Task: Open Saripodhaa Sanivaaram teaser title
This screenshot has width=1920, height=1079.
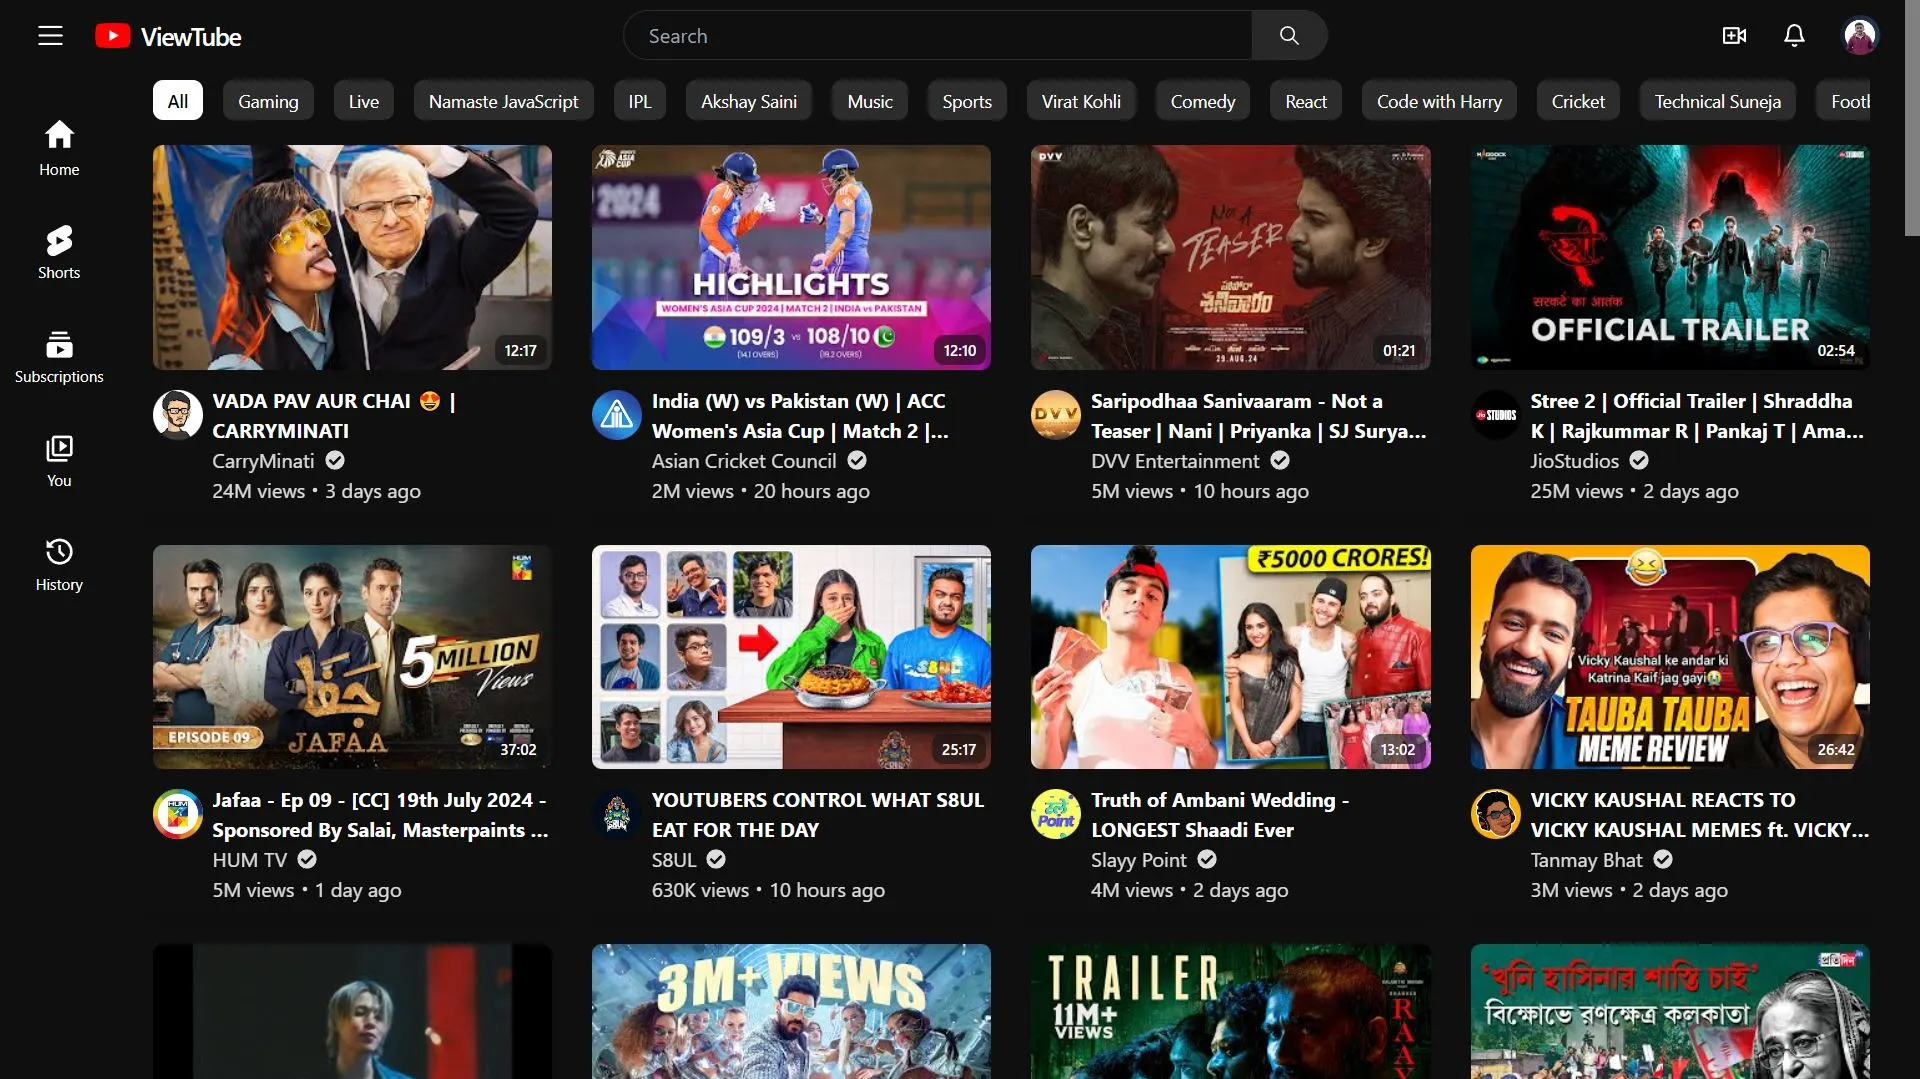Action: tap(1258, 416)
